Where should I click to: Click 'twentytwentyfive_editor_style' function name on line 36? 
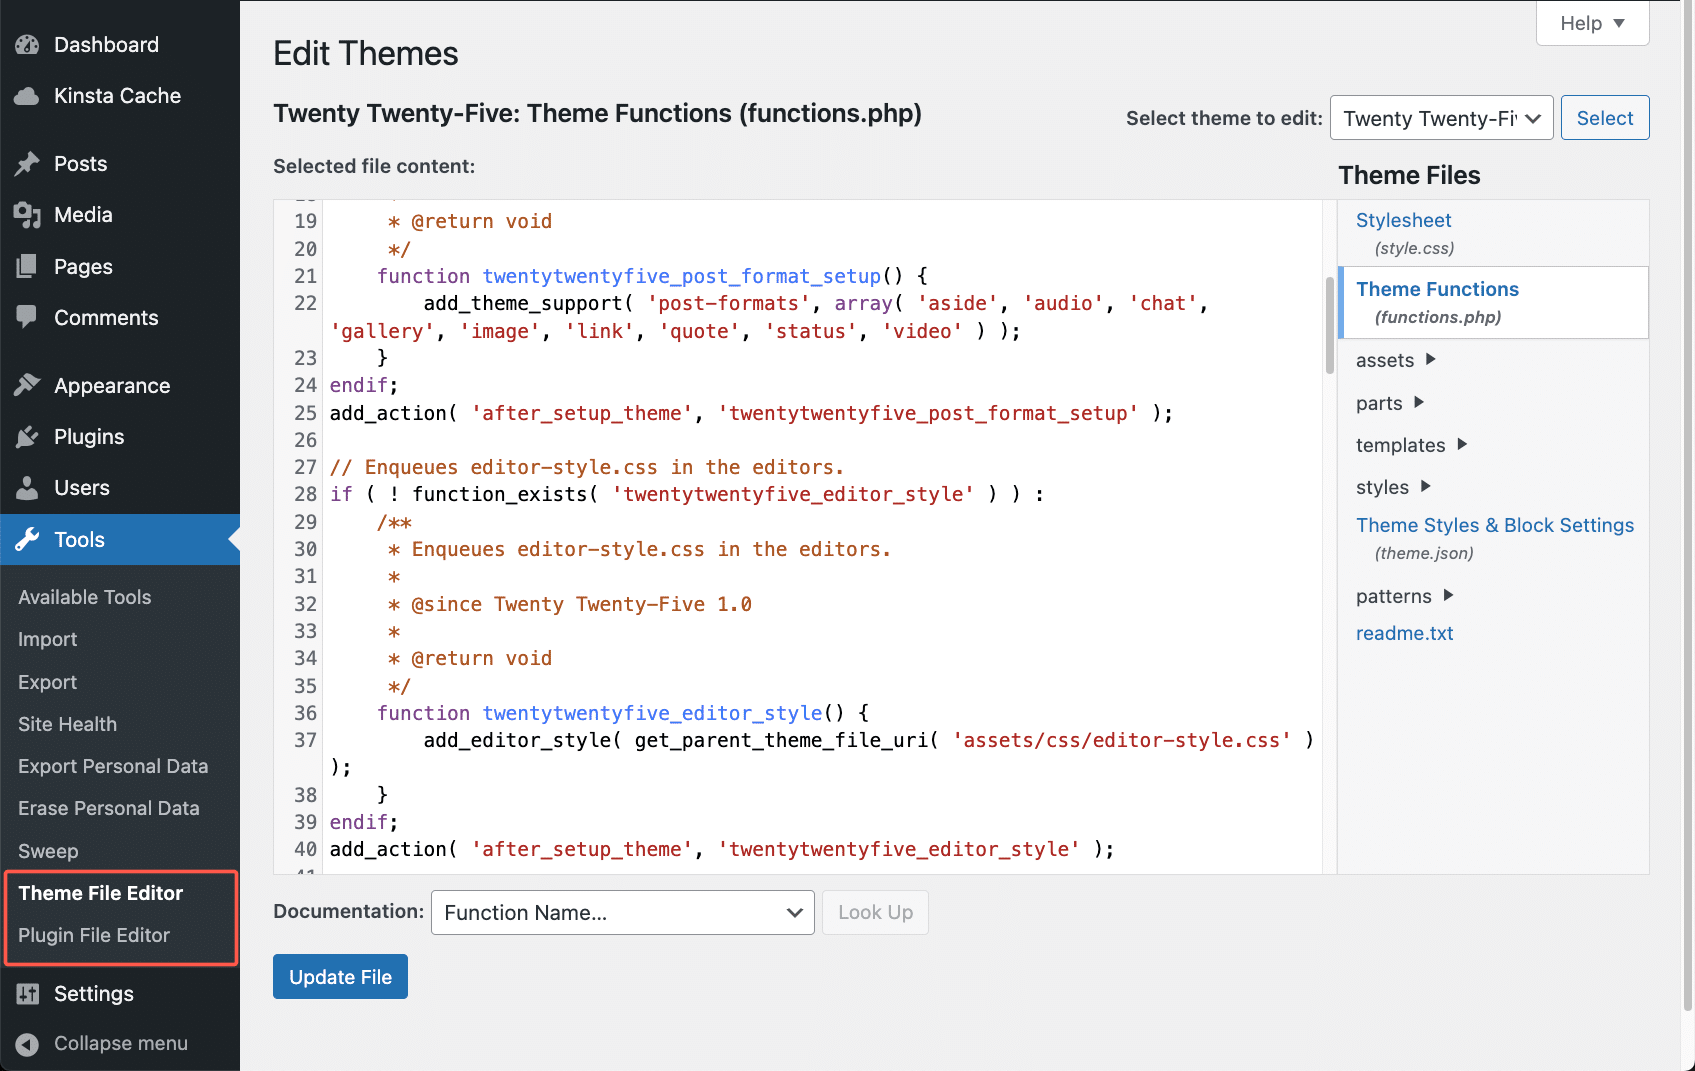652,713
